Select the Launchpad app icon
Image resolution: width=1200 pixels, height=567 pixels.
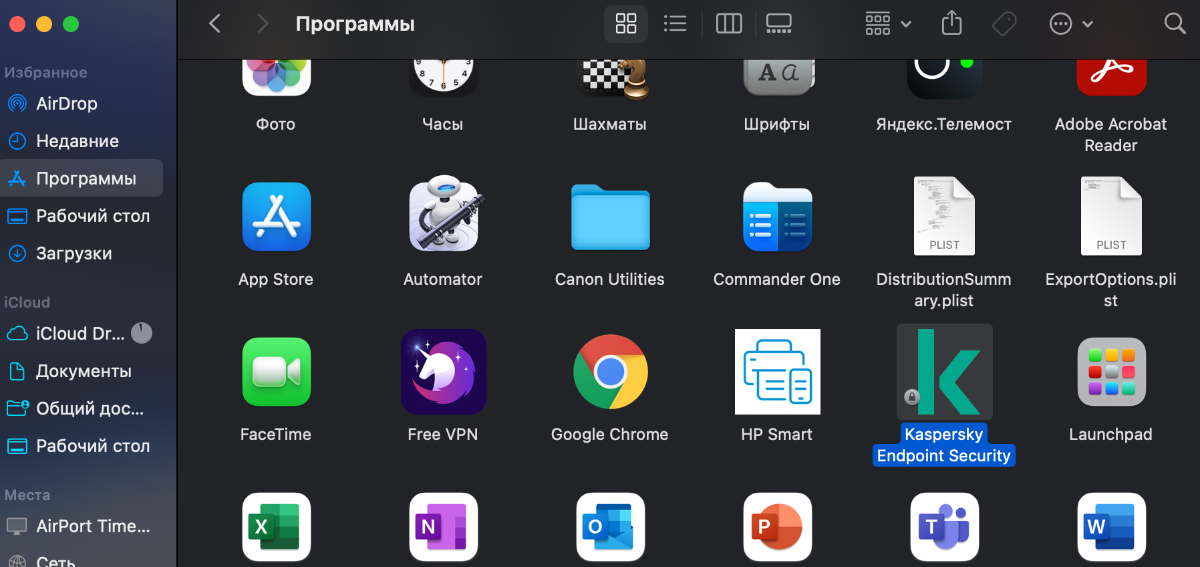[1111, 372]
